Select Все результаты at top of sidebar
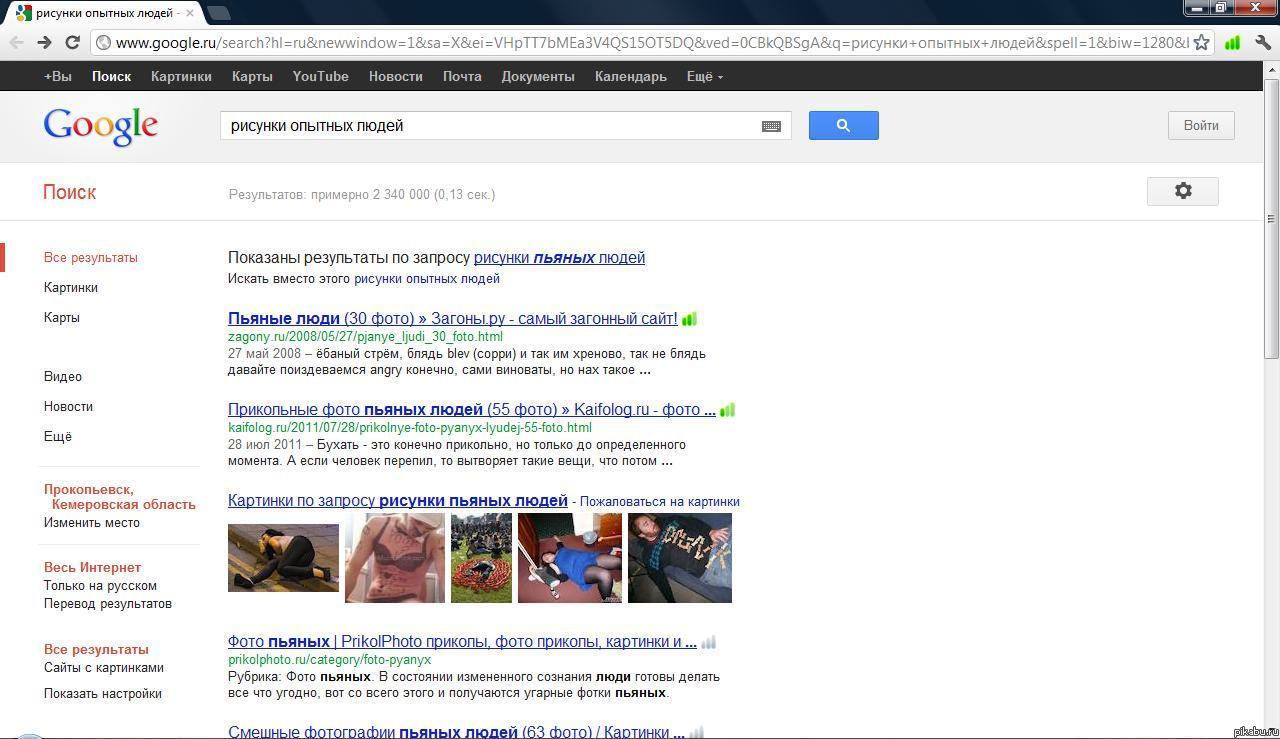The width and height of the screenshot is (1280, 739). 91,257
